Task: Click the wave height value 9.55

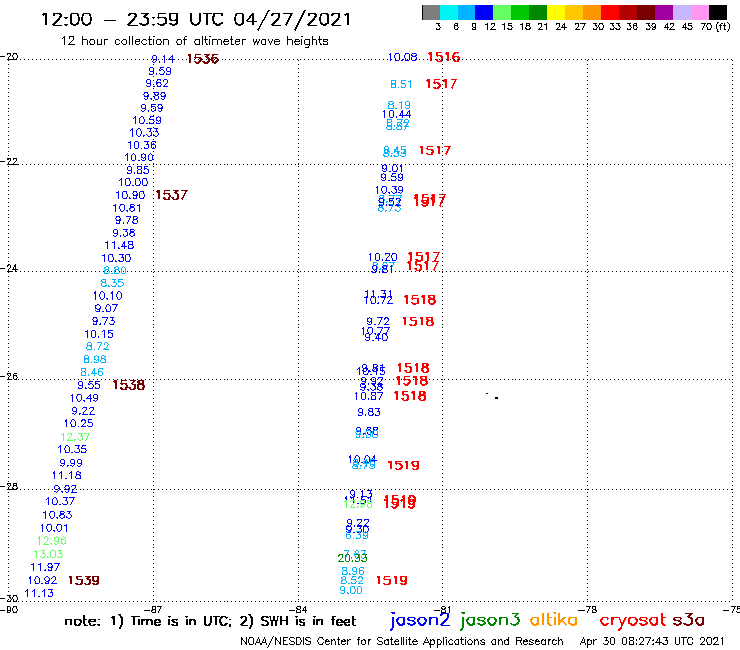Action: tap(89, 385)
